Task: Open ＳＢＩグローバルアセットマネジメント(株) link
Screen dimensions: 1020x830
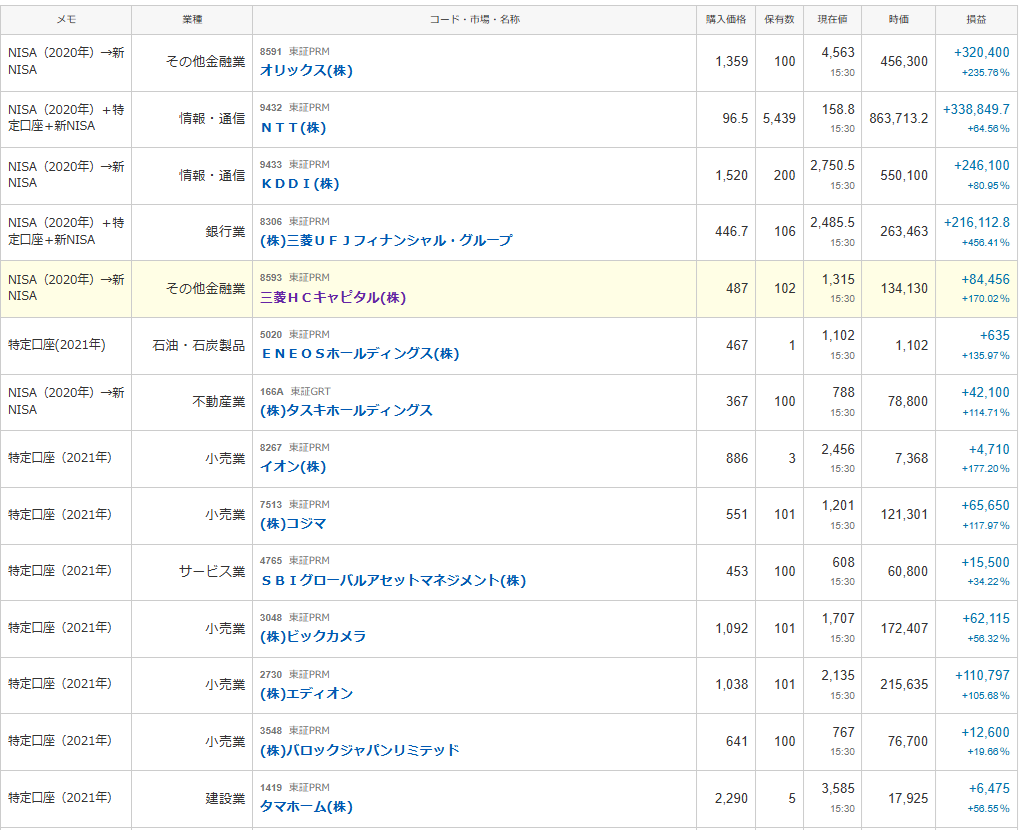Action: pyautogui.click(x=392, y=581)
